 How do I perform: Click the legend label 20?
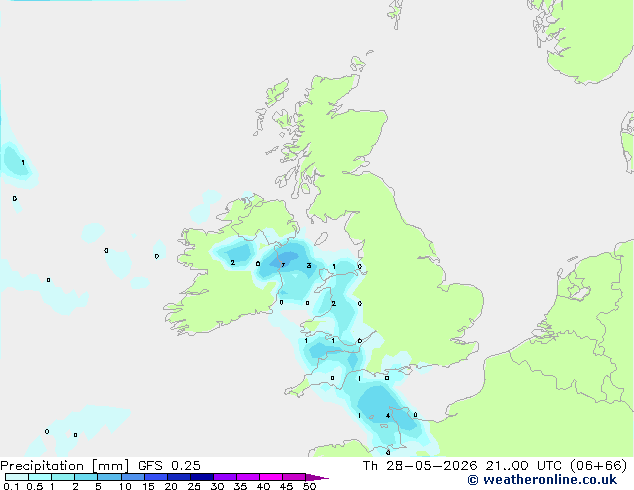pos(171,486)
